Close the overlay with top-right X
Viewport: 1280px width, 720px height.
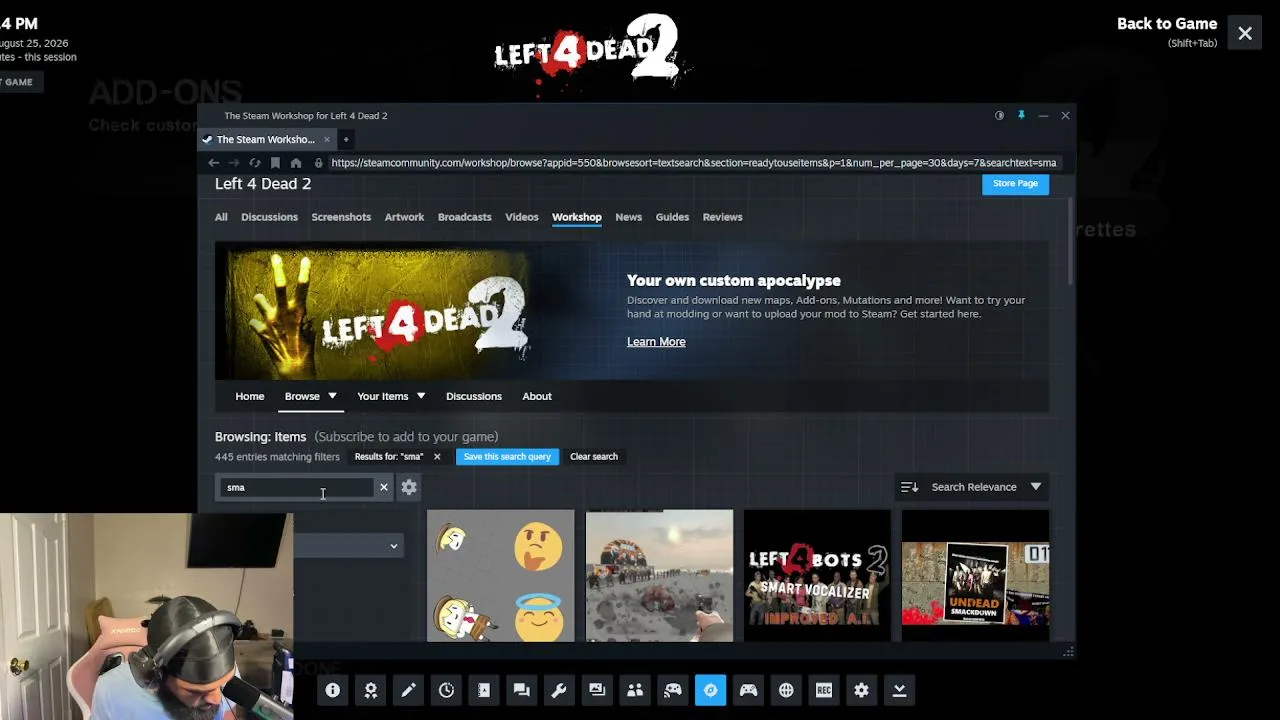click(x=1245, y=34)
